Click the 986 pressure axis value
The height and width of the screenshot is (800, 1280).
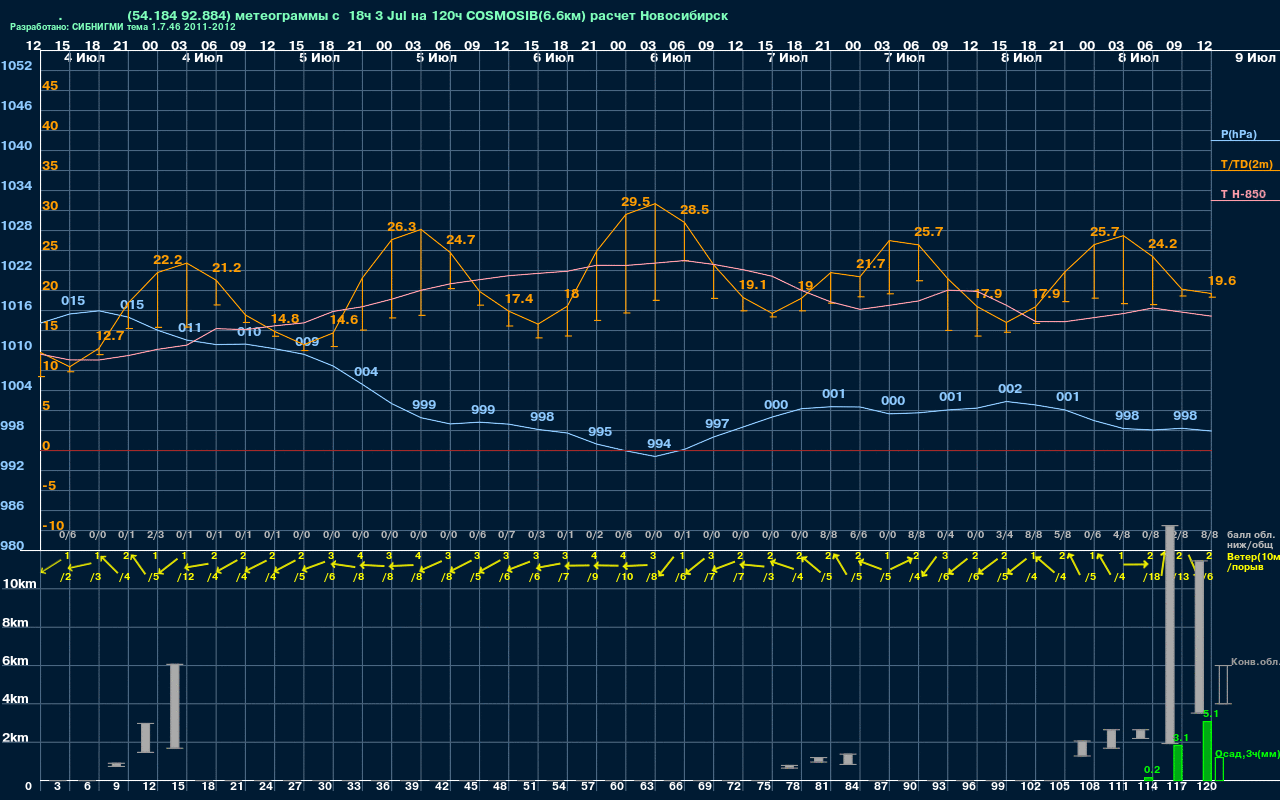coord(13,506)
